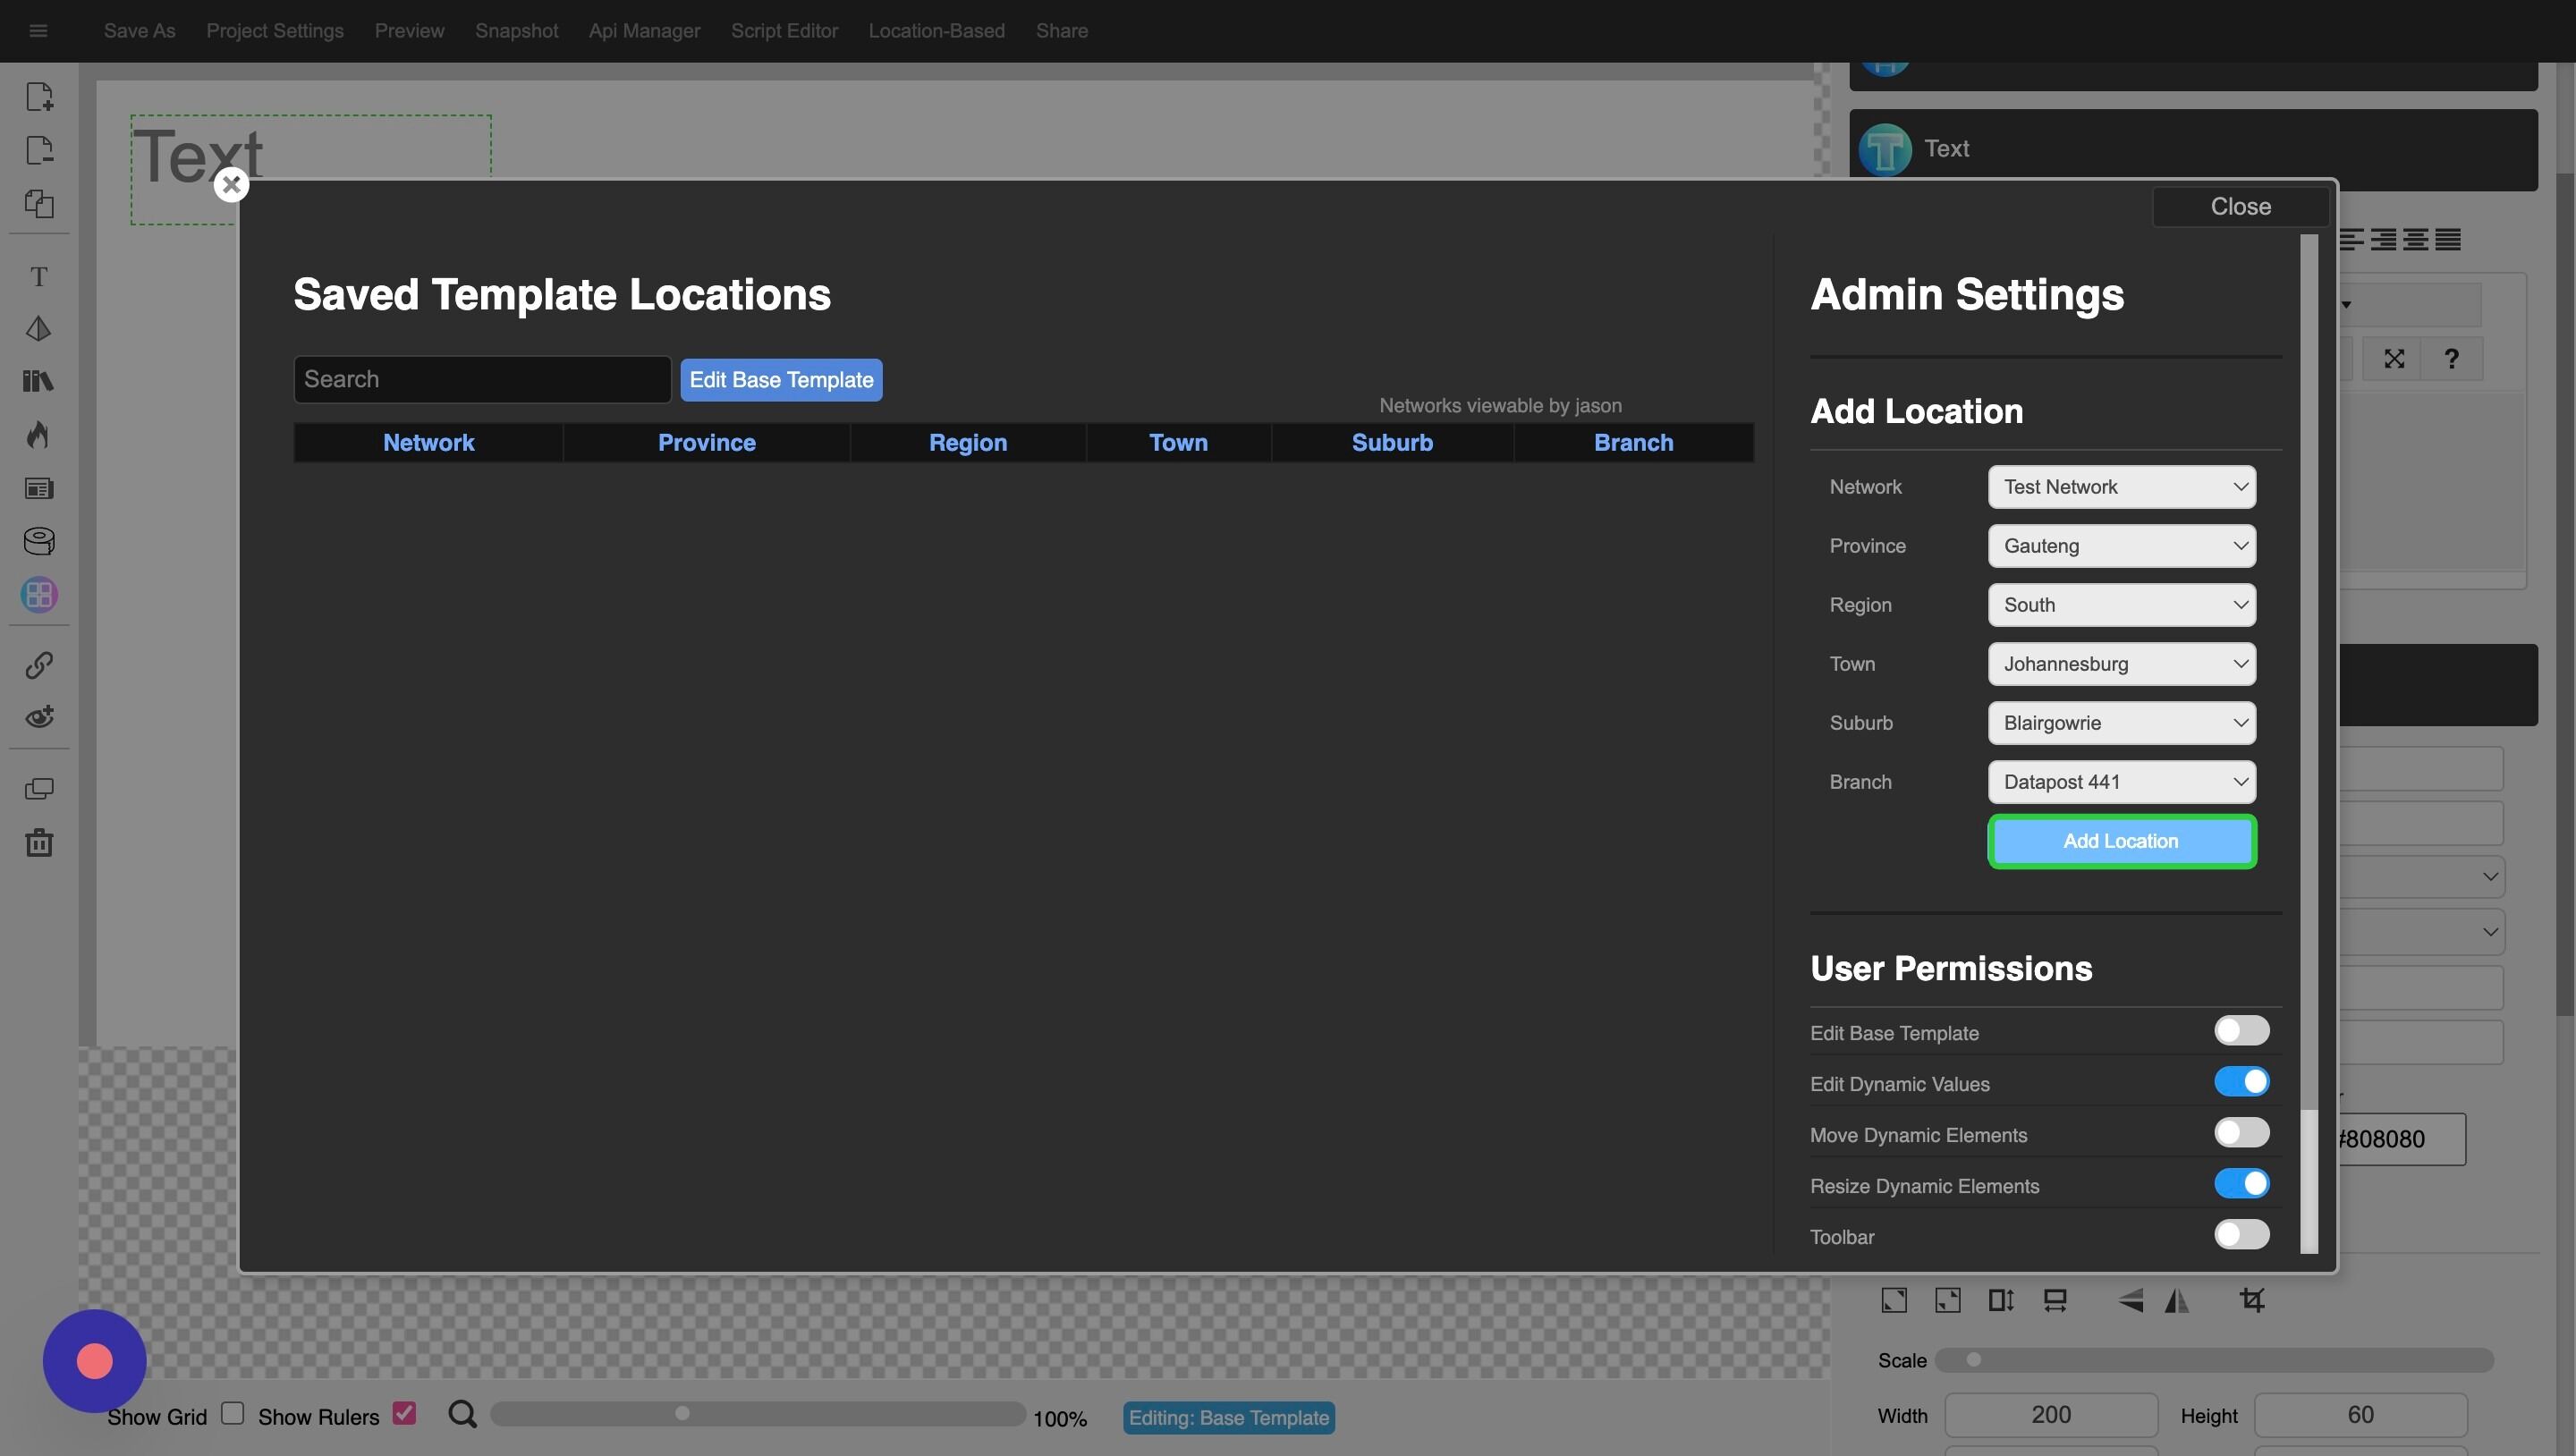This screenshot has width=2576, height=1456.
Task: Open the library books icon
Action: click(x=39, y=381)
